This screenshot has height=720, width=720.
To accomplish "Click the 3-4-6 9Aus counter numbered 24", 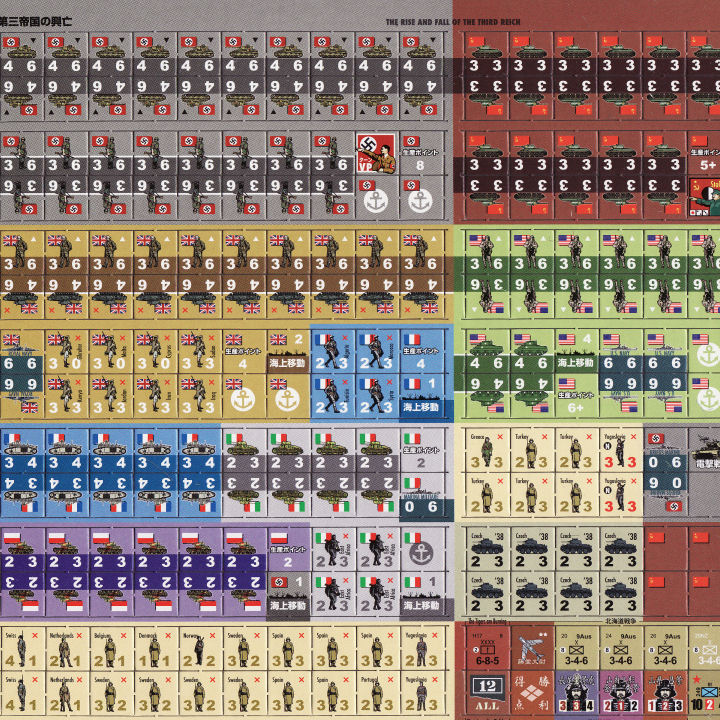I will click(x=620, y=650).
